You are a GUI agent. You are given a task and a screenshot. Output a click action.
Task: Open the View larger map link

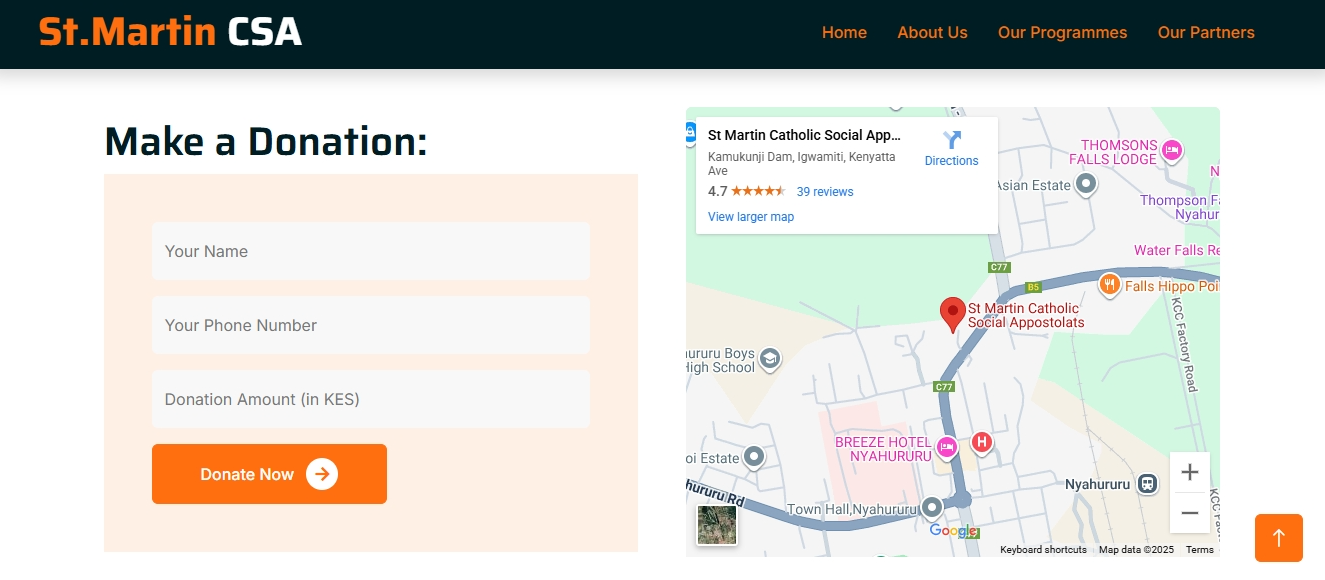tap(750, 217)
